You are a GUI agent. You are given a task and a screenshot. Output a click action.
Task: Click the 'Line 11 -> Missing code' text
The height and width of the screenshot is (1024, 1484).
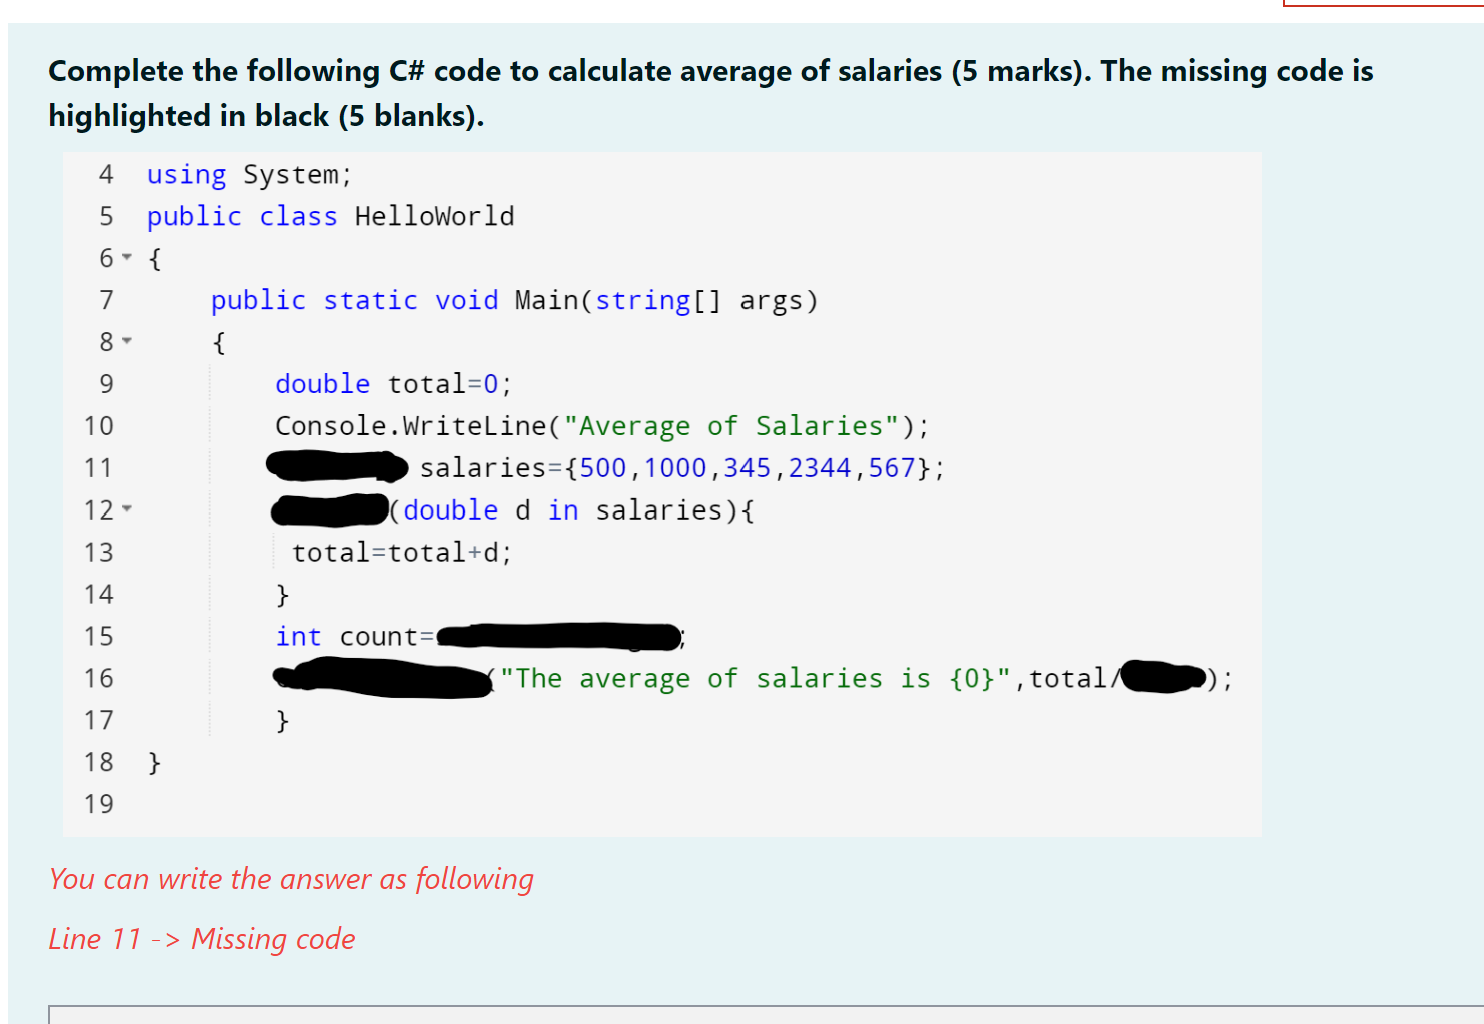(201, 939)
